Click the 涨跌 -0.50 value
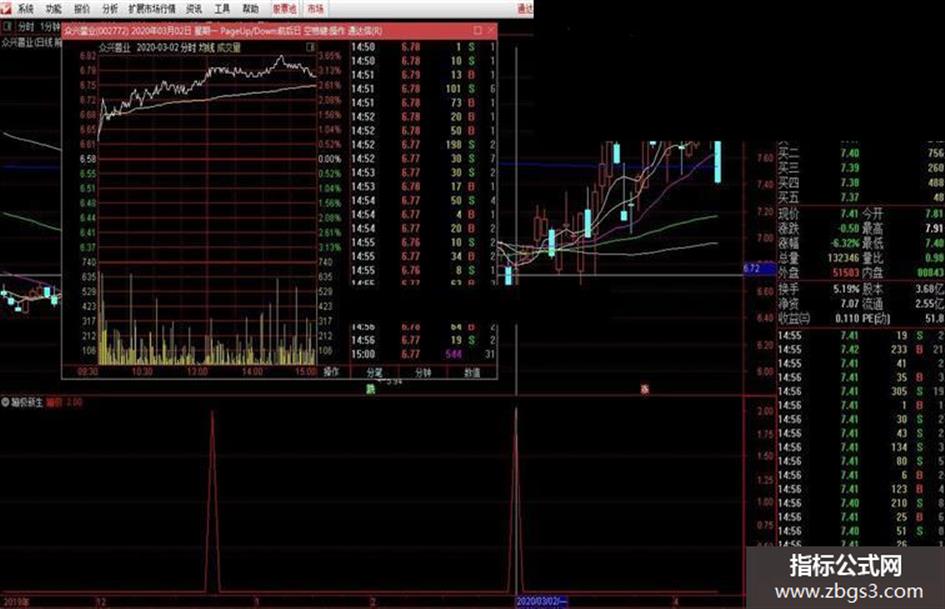The width and height of the screenshot is (945, 609). pyautogui.click(x=849, y=229)
